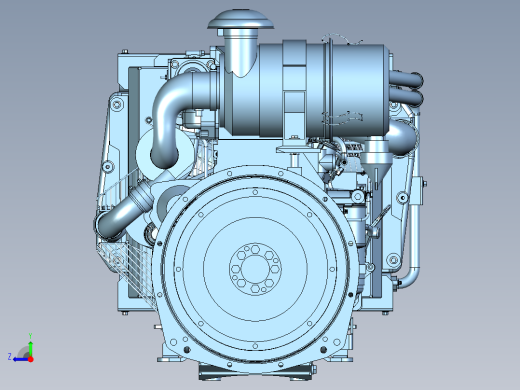Select the mushroom-shaped intake rain cap
This screenshot has height=390, width=520.
(x=241, y=19)
